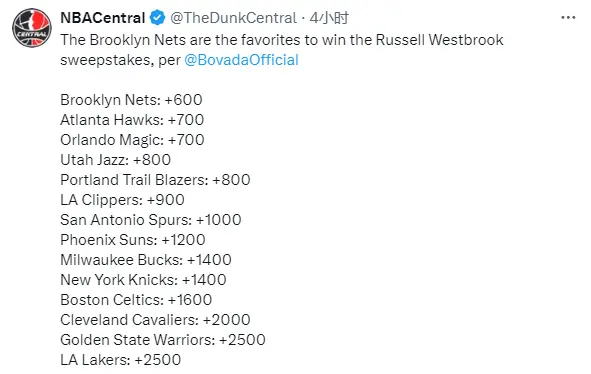Open the @TheDunkCentral handle link
The image size is (591, 374).
click(x=233, y=18)
